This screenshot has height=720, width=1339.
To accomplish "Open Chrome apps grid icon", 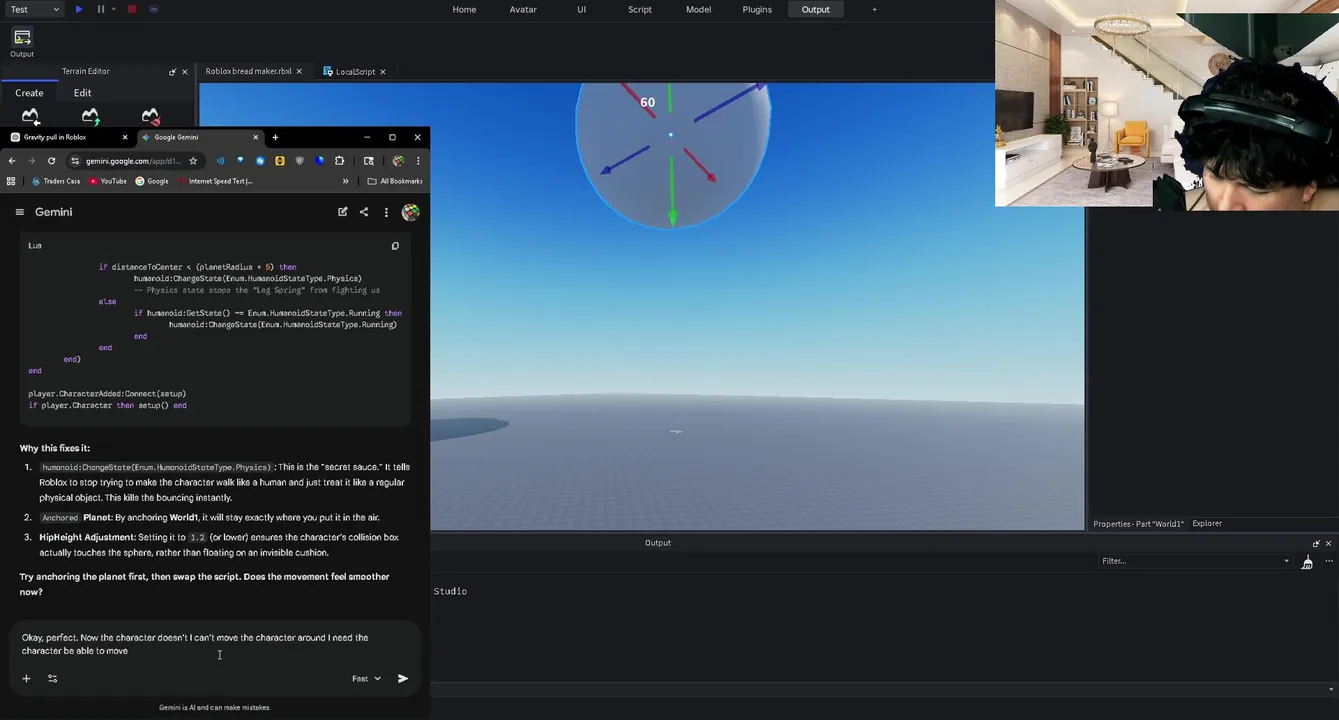I will click(x=11, y=181).
